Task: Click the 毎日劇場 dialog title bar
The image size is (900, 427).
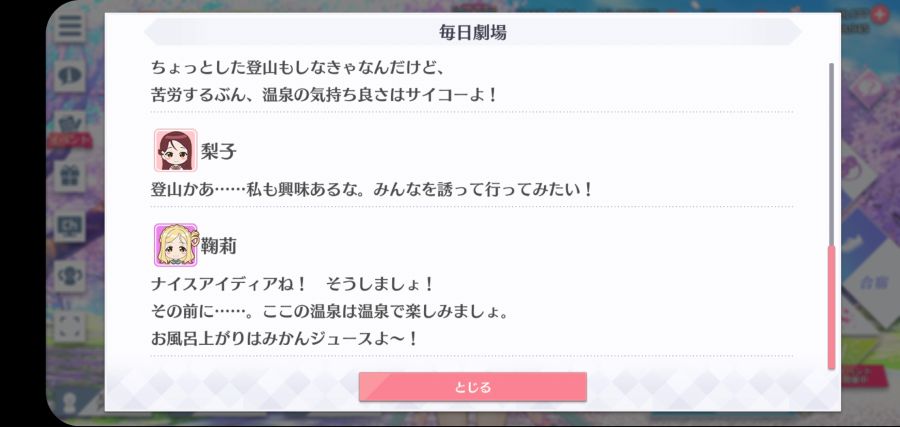Action: 472,32
